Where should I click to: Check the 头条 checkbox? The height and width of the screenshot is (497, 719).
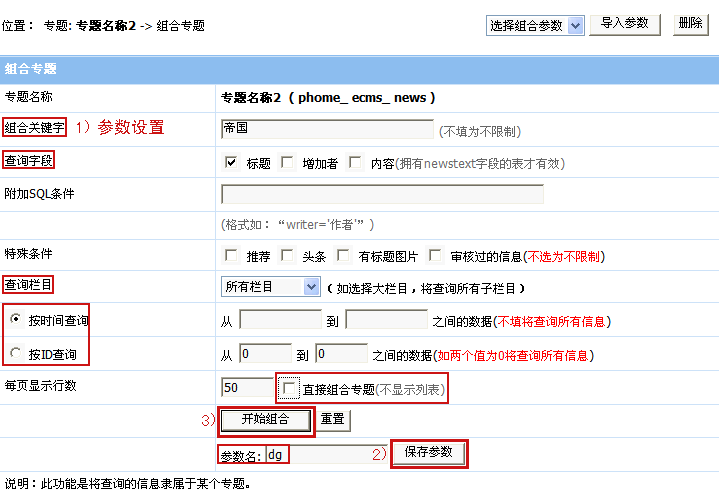click(288, 256)
